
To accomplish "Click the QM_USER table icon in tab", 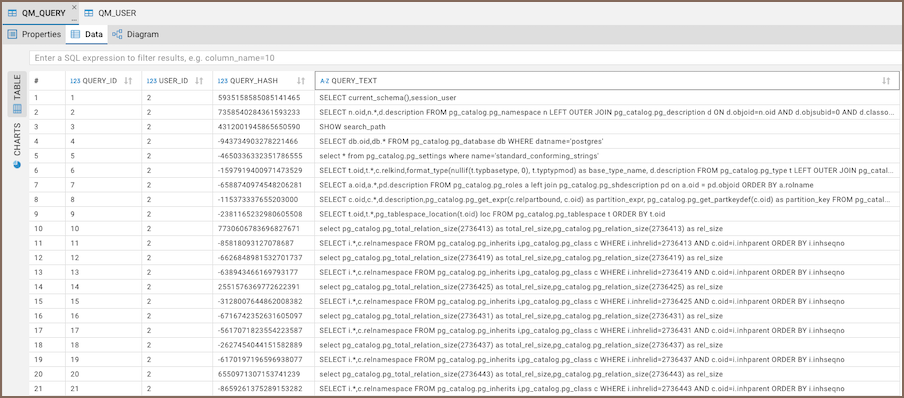I will [89, 13].
